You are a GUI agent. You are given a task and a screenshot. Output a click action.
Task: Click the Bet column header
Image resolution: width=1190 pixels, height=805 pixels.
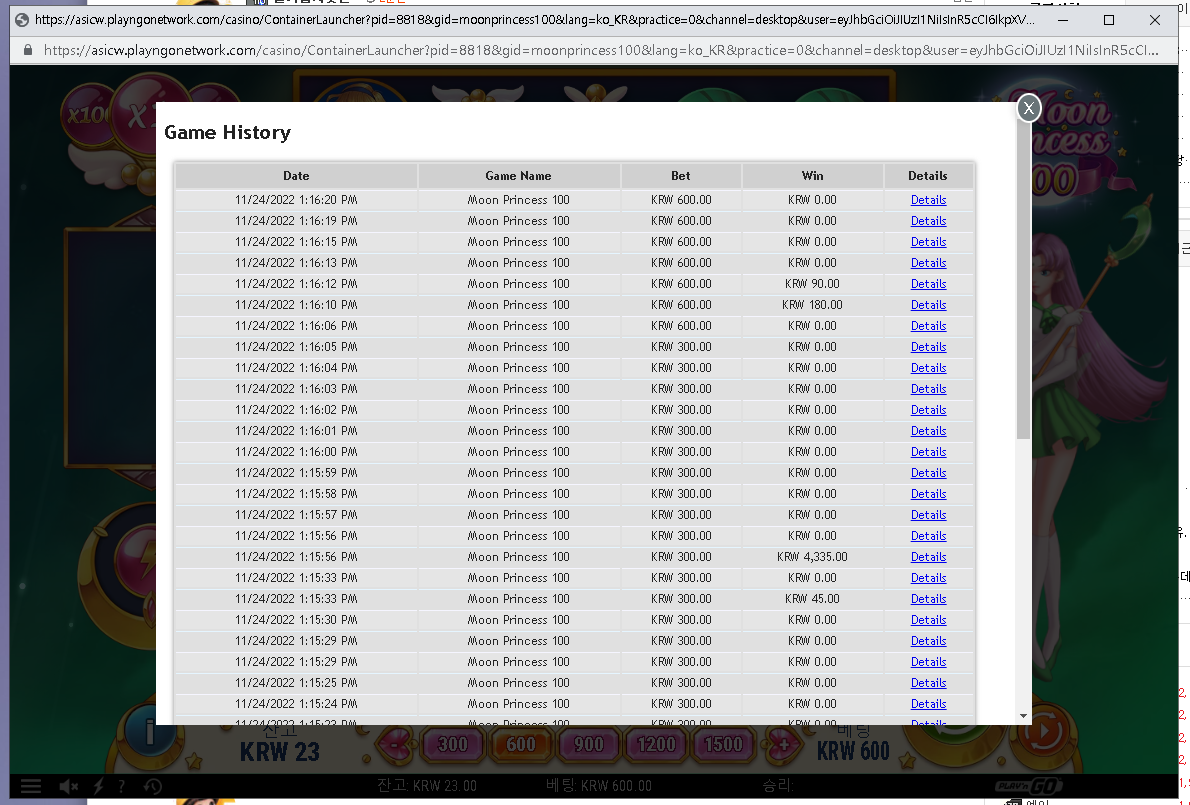(x=681, y=175)
